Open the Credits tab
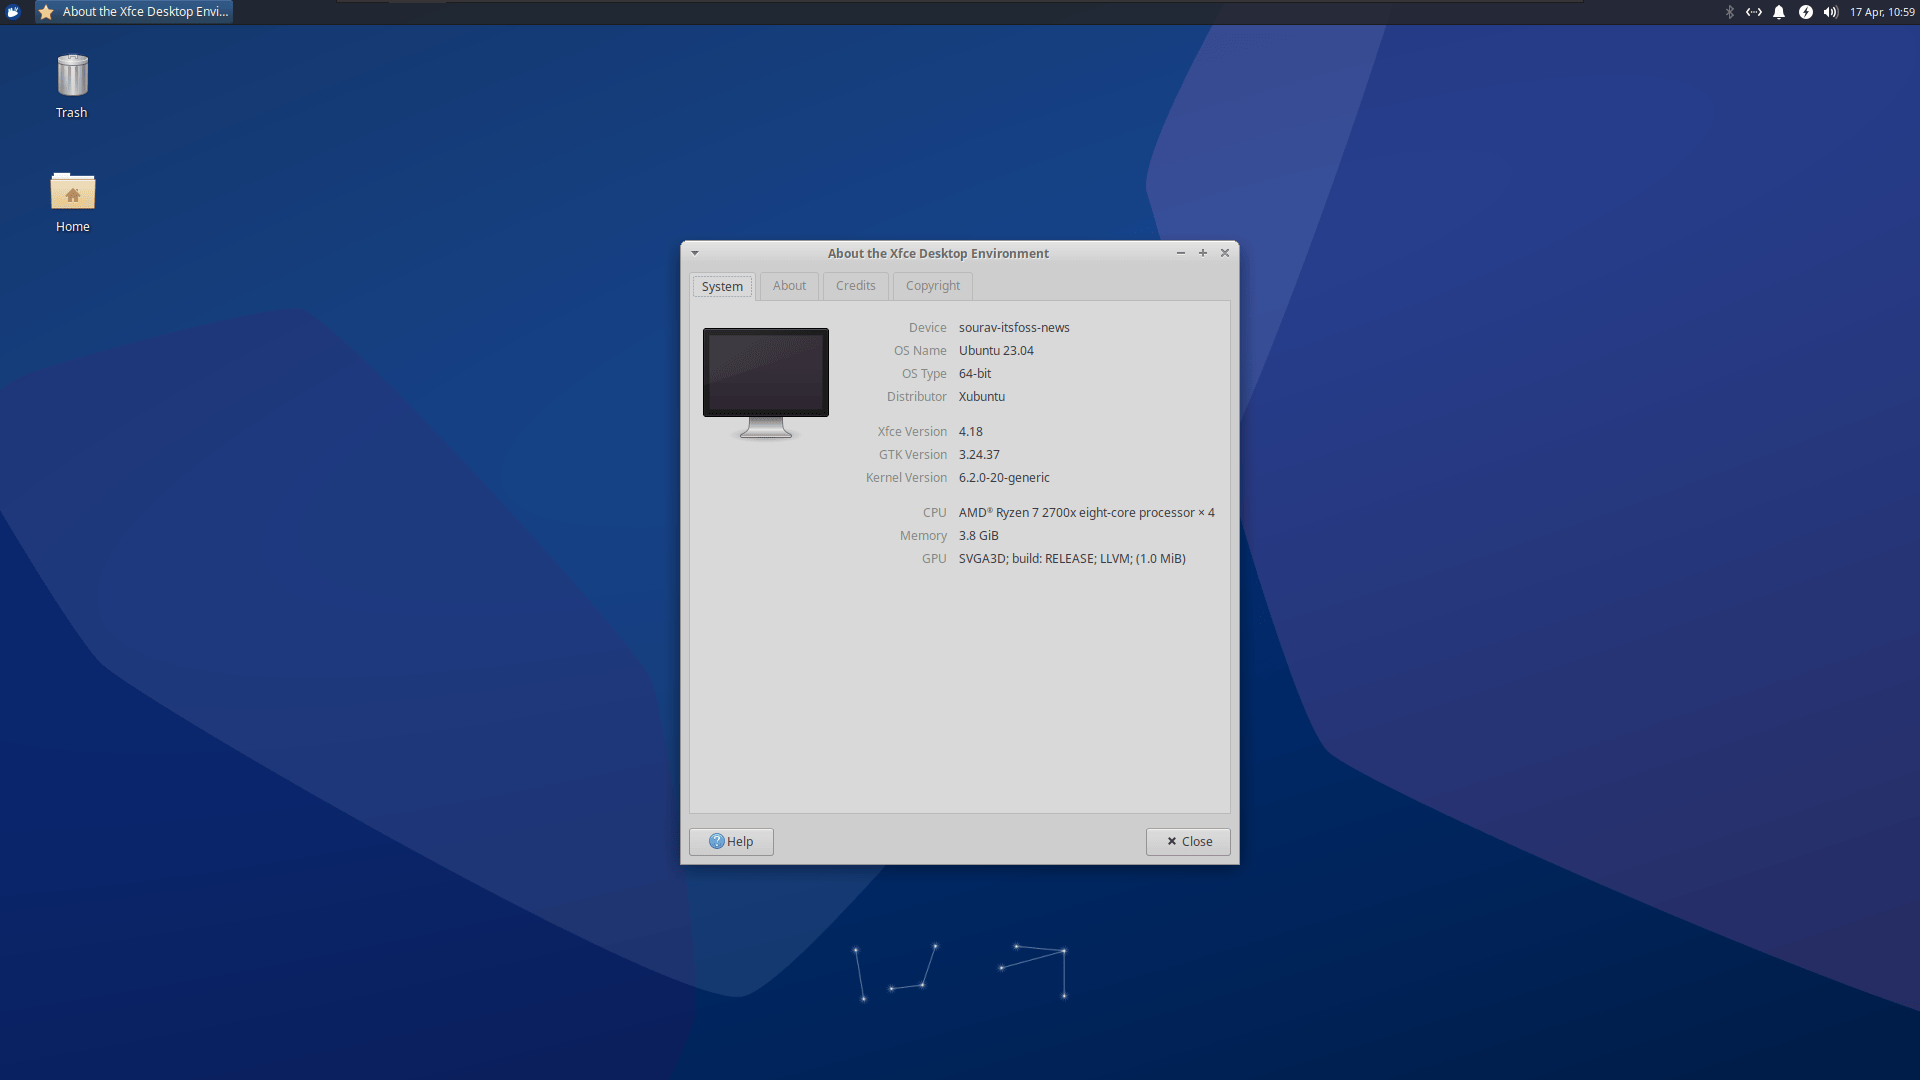The width and height of the screenshot is (1920, 1080). tap(856, 285)
